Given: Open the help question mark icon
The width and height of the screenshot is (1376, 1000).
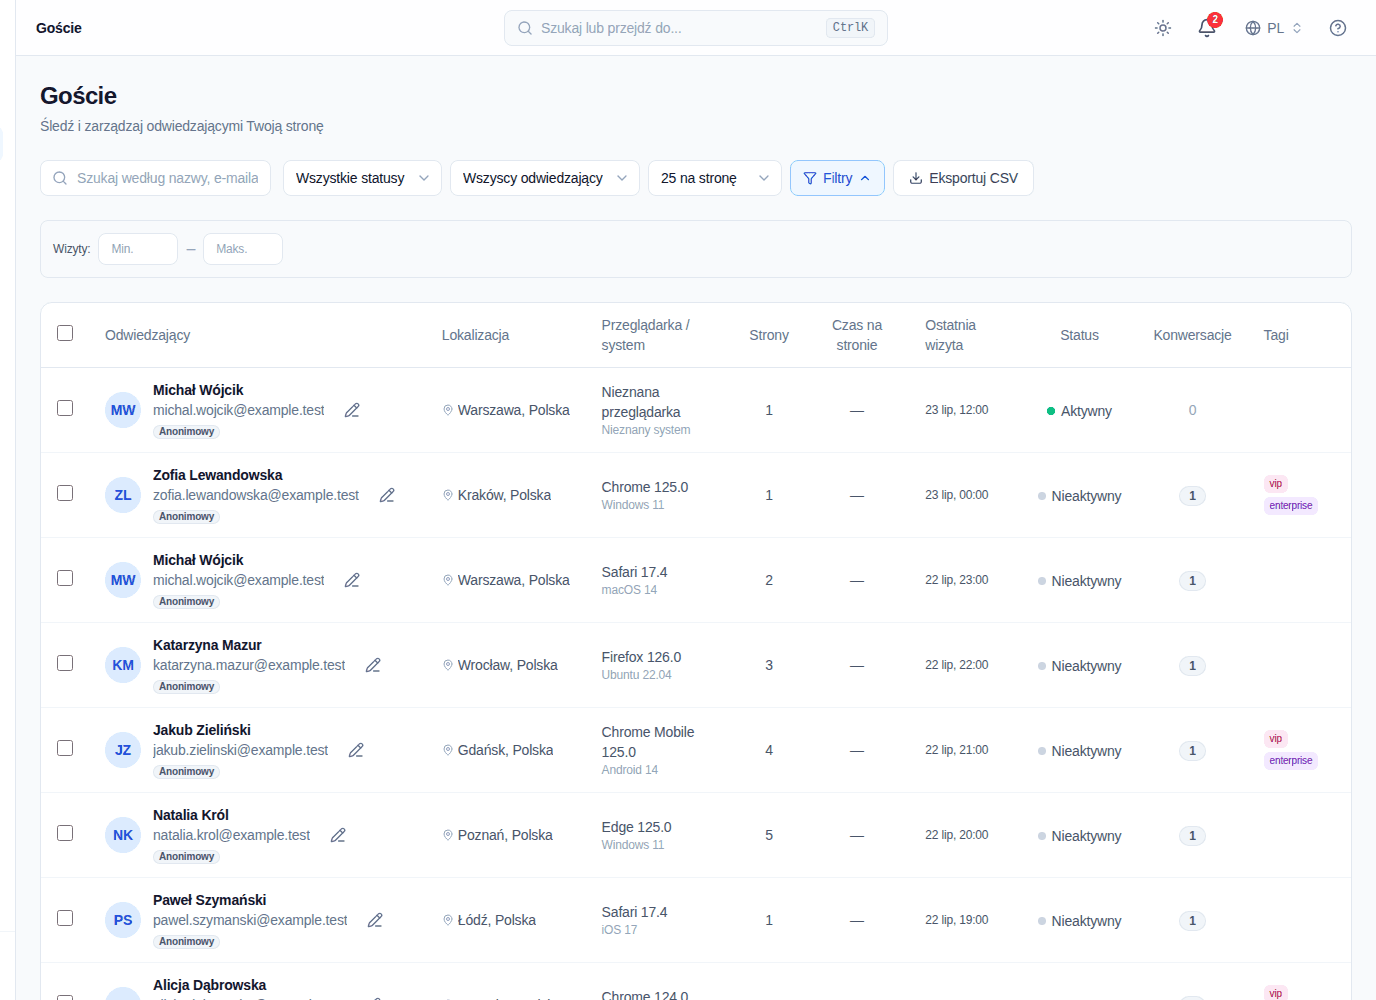Looking at the screenshot, I should tap(1338, 28).
